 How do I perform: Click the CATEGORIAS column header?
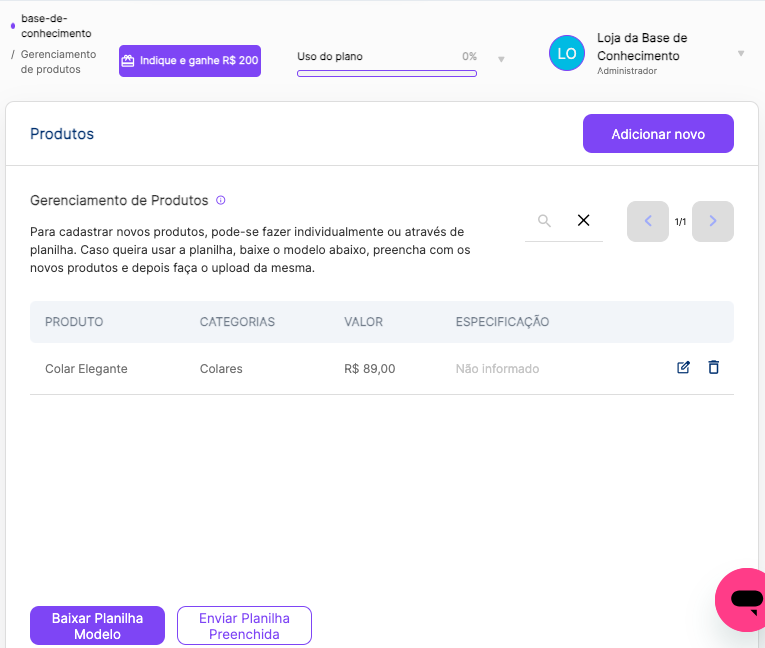pos(237,322)
